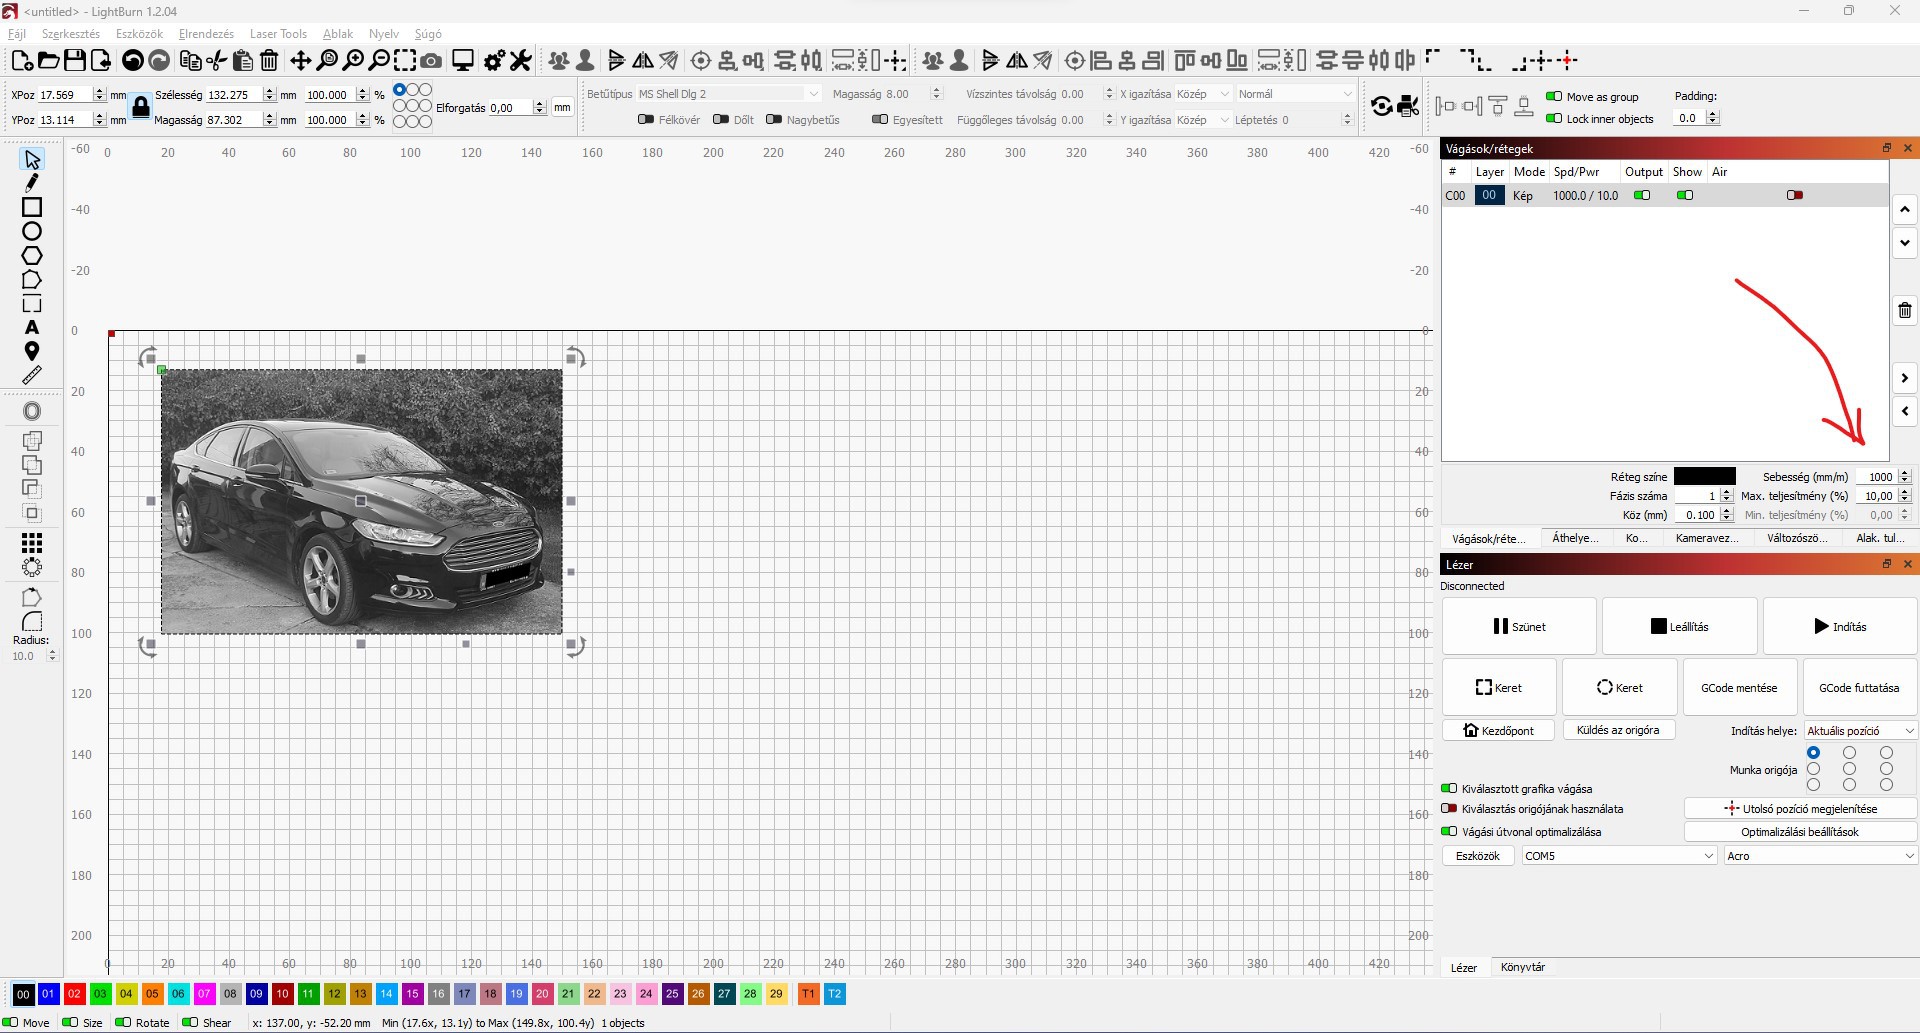
Task: Click the Optimalizálási beállítások button
Action: tap(1800, 832)
